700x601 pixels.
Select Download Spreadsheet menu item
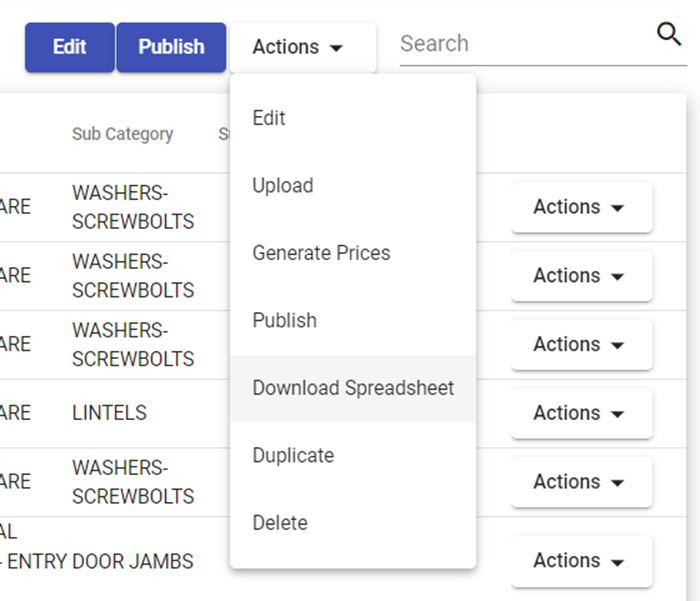(x=353, y=388)
